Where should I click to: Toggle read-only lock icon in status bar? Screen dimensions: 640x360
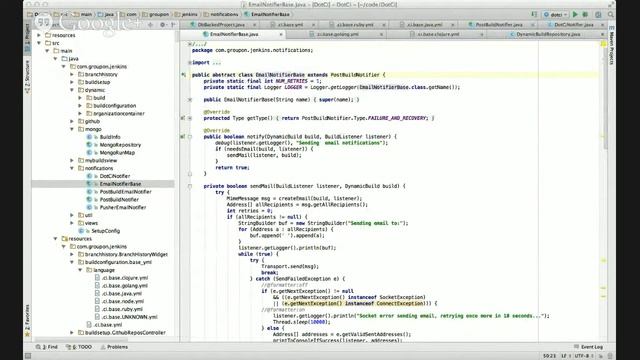601,356
